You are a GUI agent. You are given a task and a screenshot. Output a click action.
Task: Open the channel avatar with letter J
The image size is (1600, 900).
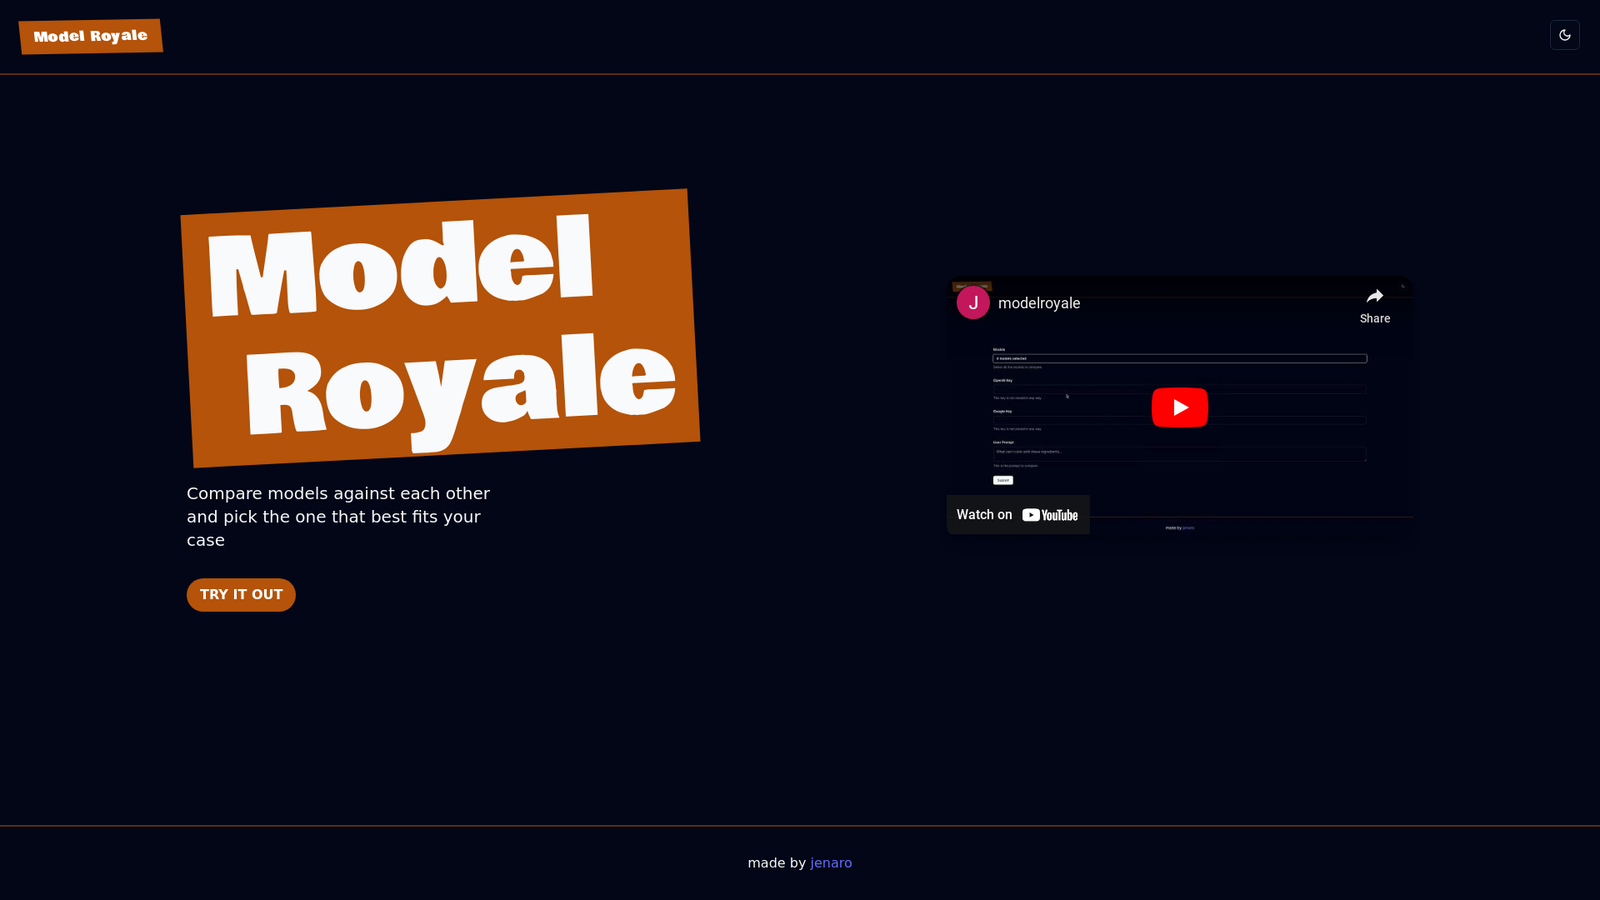tap(973, 303)
